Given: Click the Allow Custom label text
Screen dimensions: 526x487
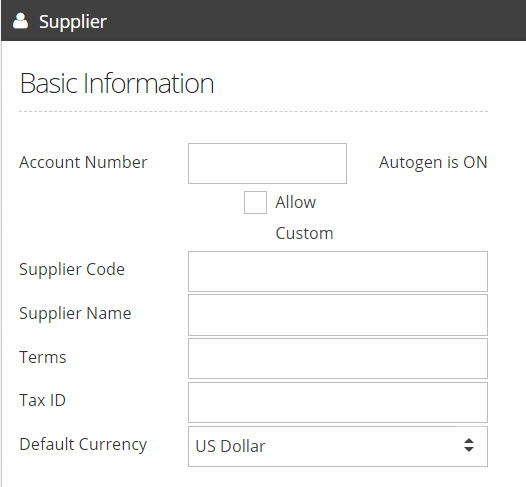Looking at the screenshot, I should click(304, 218).
